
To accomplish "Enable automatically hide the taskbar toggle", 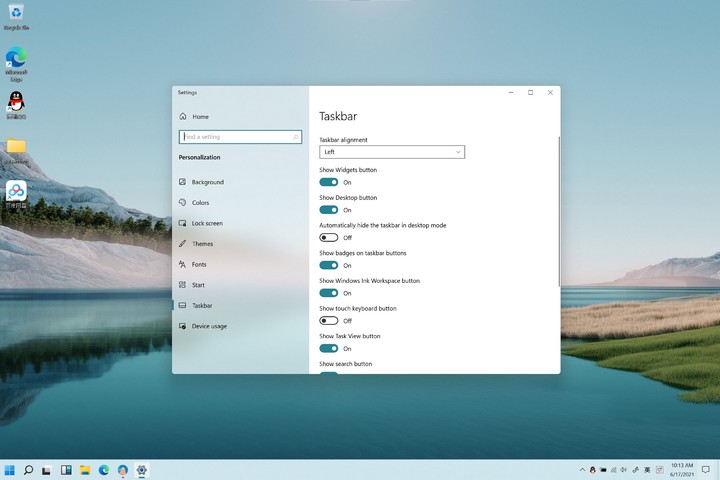I will click(329, 238).
